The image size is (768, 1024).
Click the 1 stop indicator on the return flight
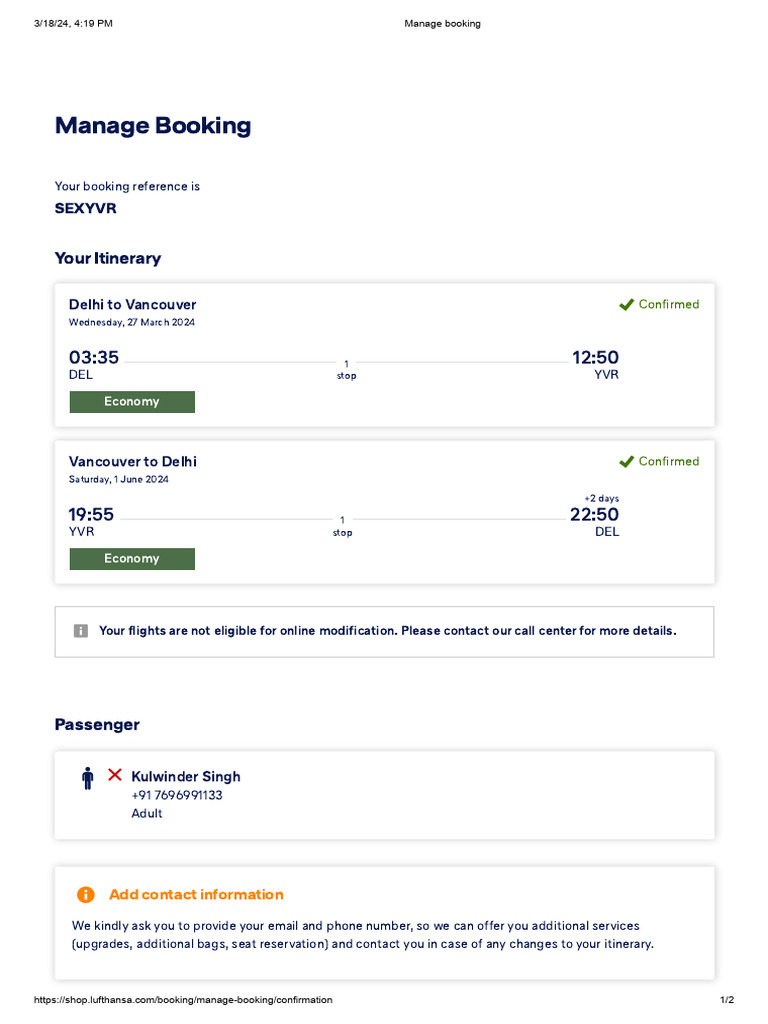tap(343, 526)
